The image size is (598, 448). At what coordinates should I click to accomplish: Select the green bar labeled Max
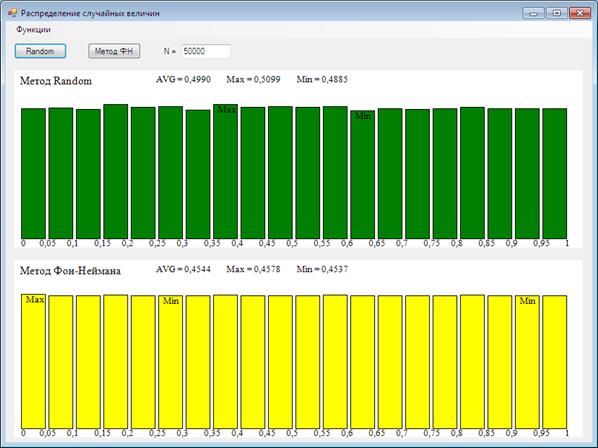(225, 171)
